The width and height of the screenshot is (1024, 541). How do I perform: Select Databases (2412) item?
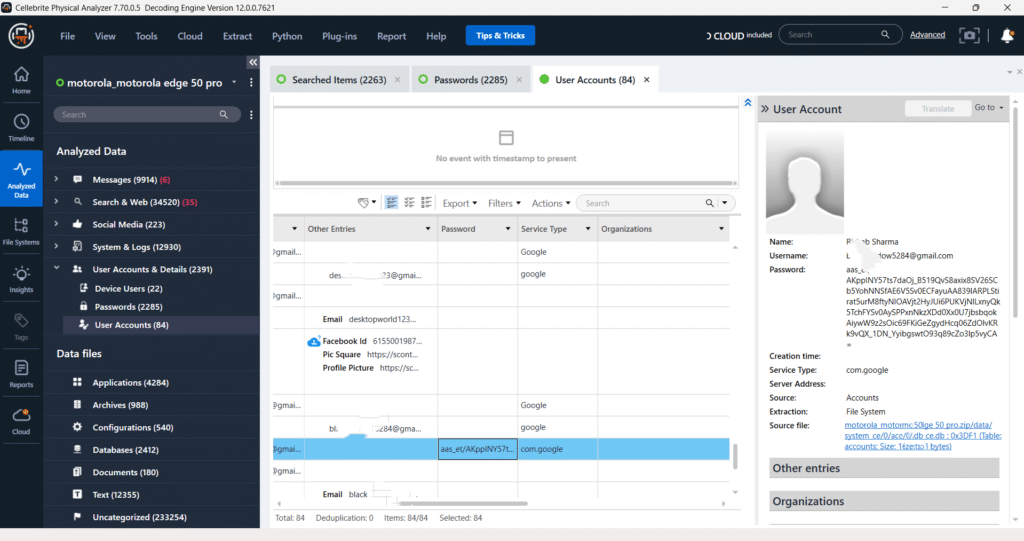pos(125,450)
